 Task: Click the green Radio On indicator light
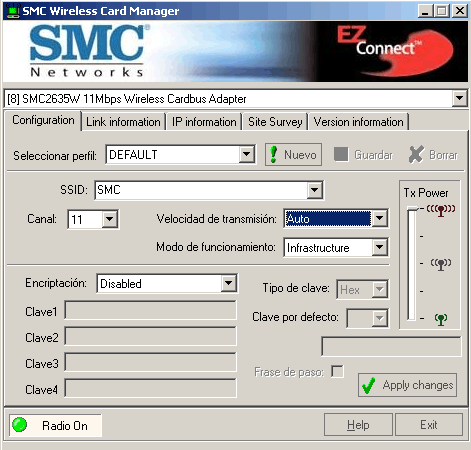(x=20, y=425)
